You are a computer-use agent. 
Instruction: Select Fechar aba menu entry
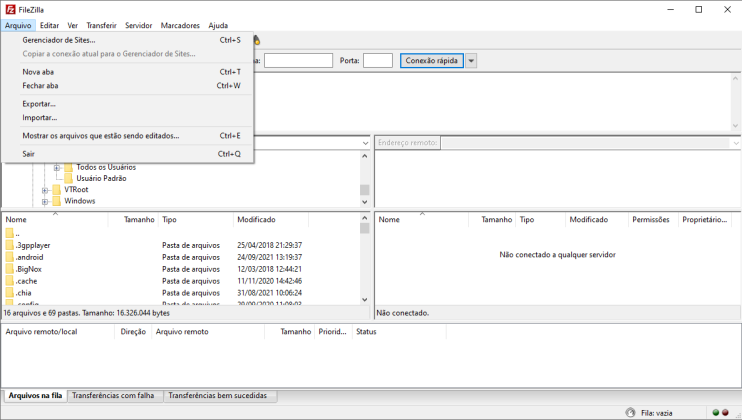(x=128, y=86)
